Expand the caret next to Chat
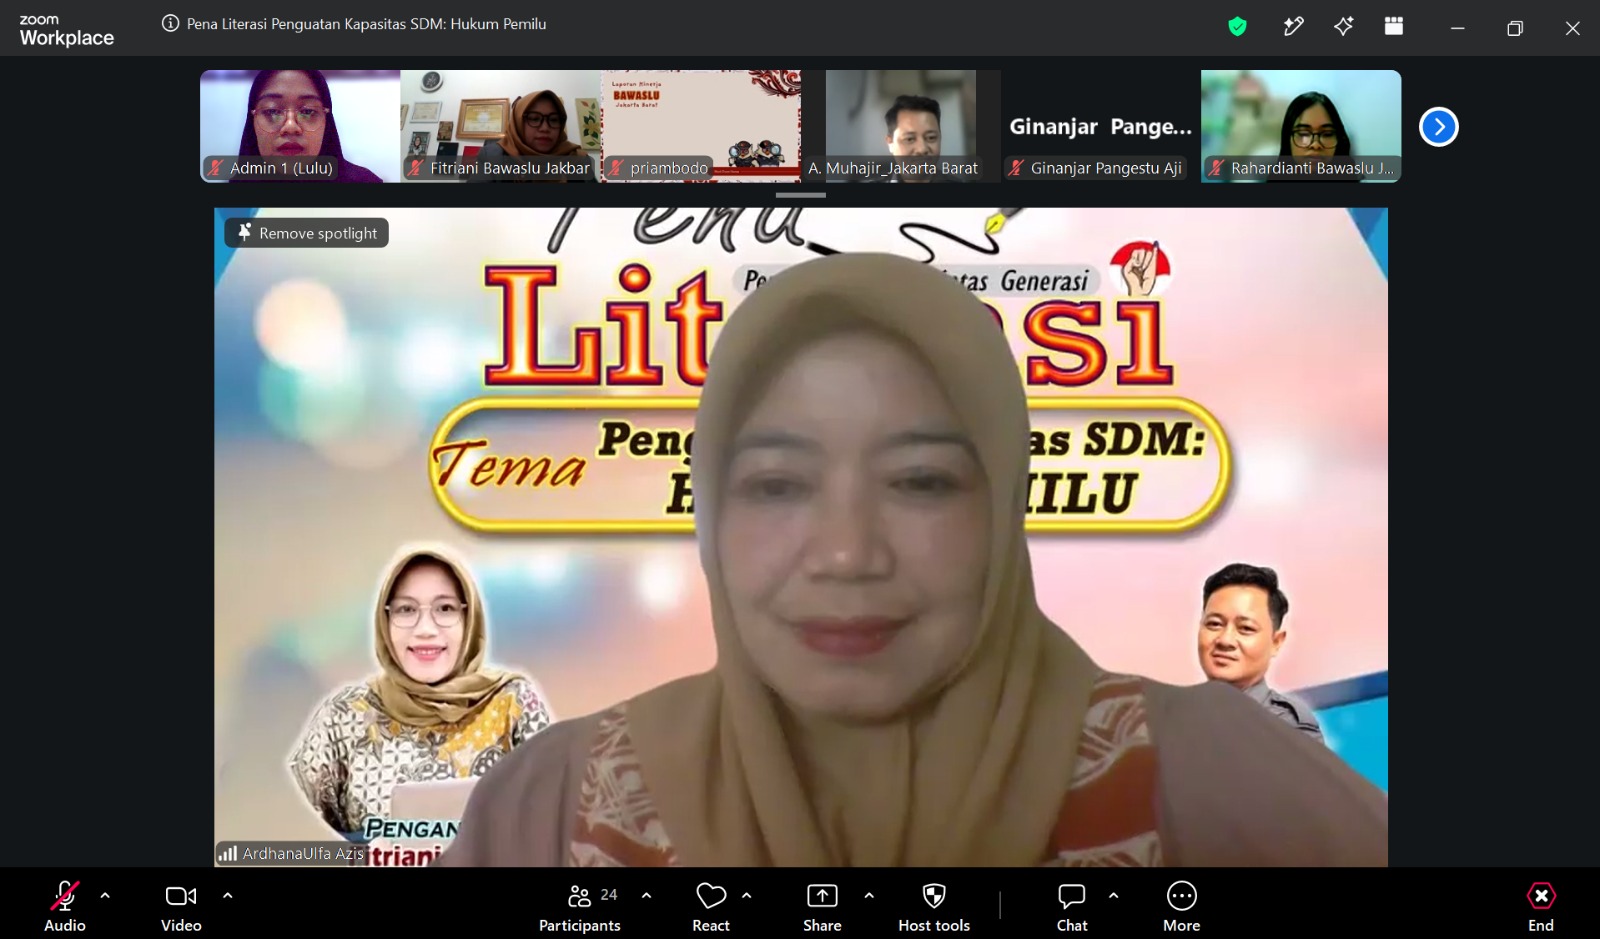 1113,895
